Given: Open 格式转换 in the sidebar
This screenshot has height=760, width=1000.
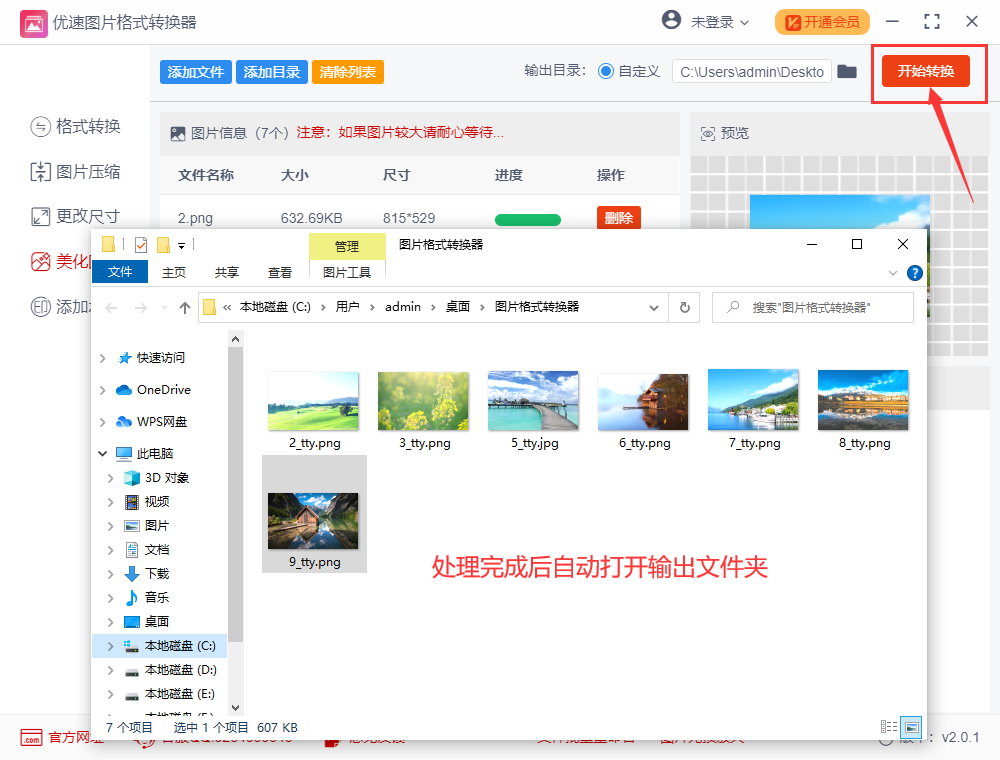Looking at the screenshot, I should coord(75,126).
